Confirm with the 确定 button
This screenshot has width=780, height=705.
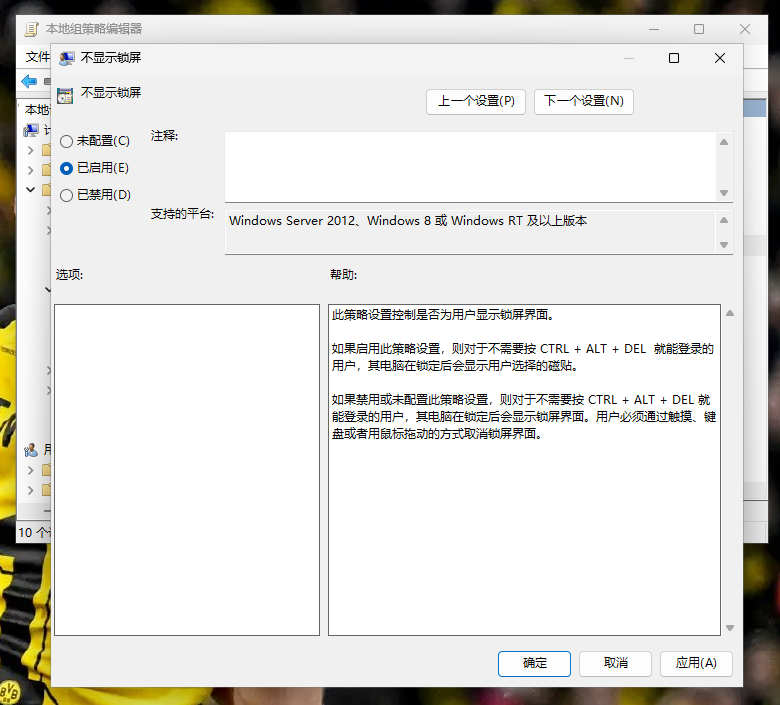click(534, 663)
